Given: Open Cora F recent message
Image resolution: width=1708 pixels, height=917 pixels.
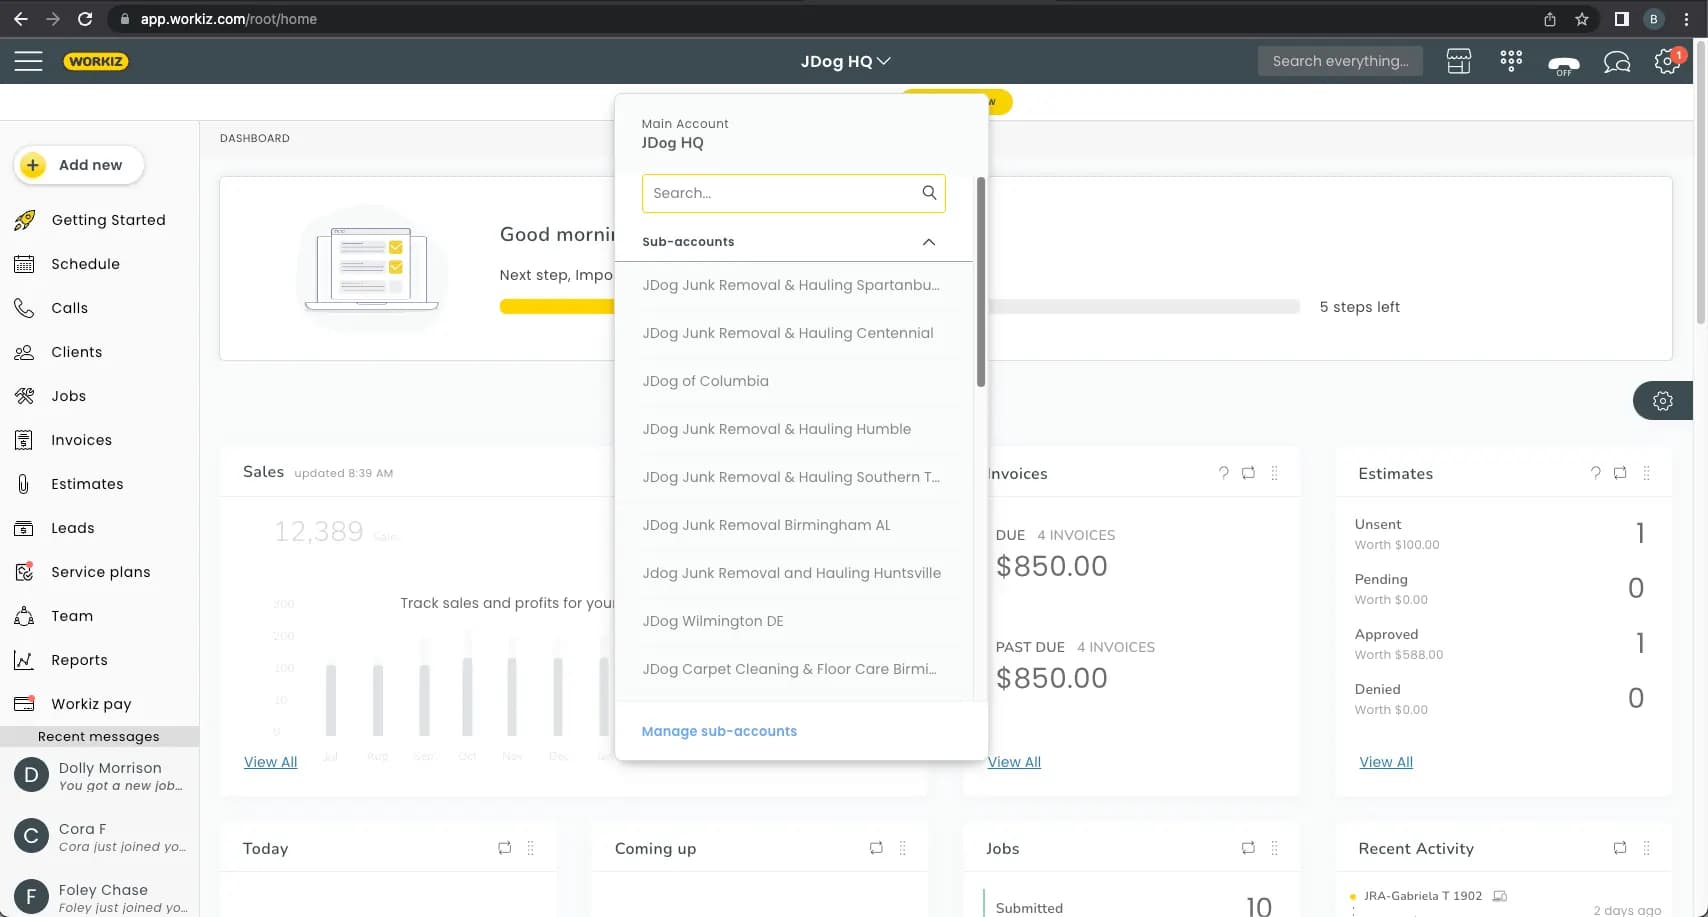Looking at the screenshot, I should (x=100, y=837).
